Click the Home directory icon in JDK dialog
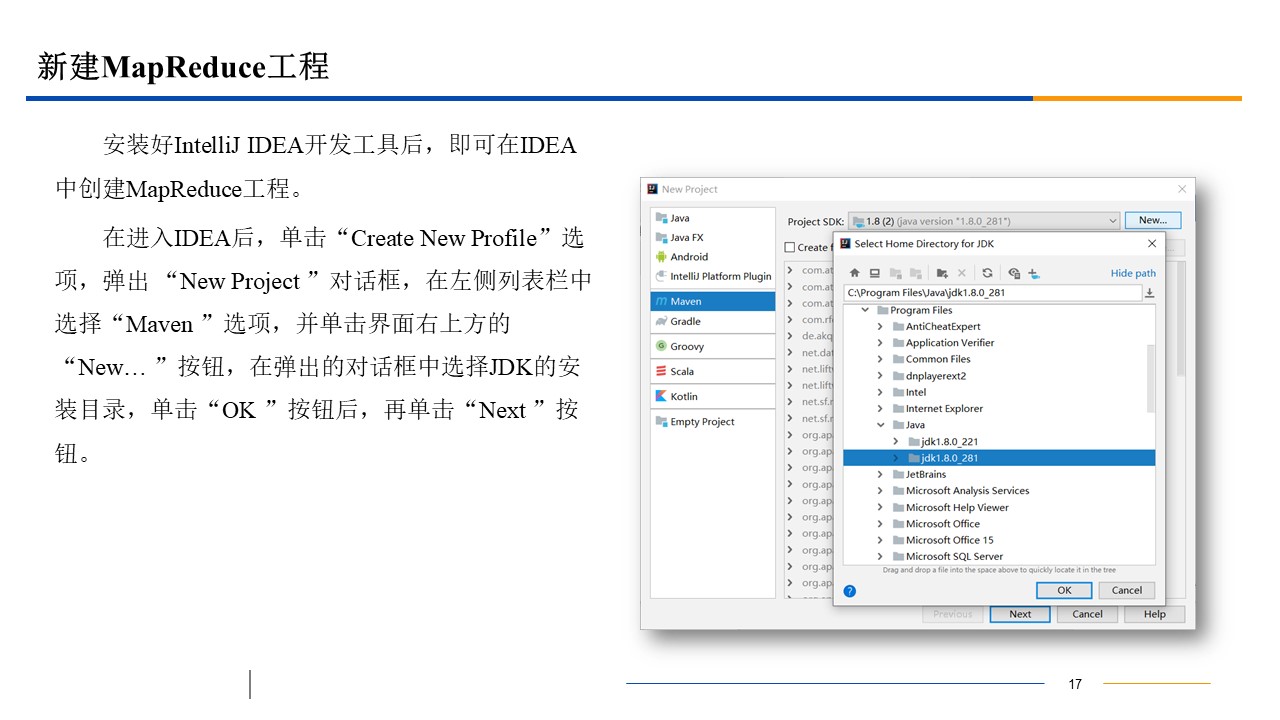Image resolution: width=1280 pixels, height=720 pixels. [854, 273]
